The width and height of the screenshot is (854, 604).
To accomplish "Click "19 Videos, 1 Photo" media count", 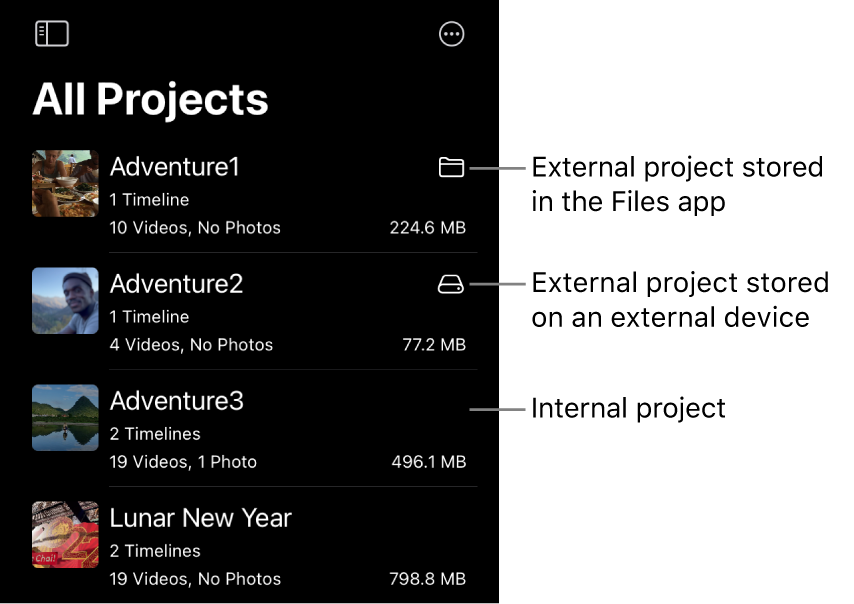I will click(183, 462).
